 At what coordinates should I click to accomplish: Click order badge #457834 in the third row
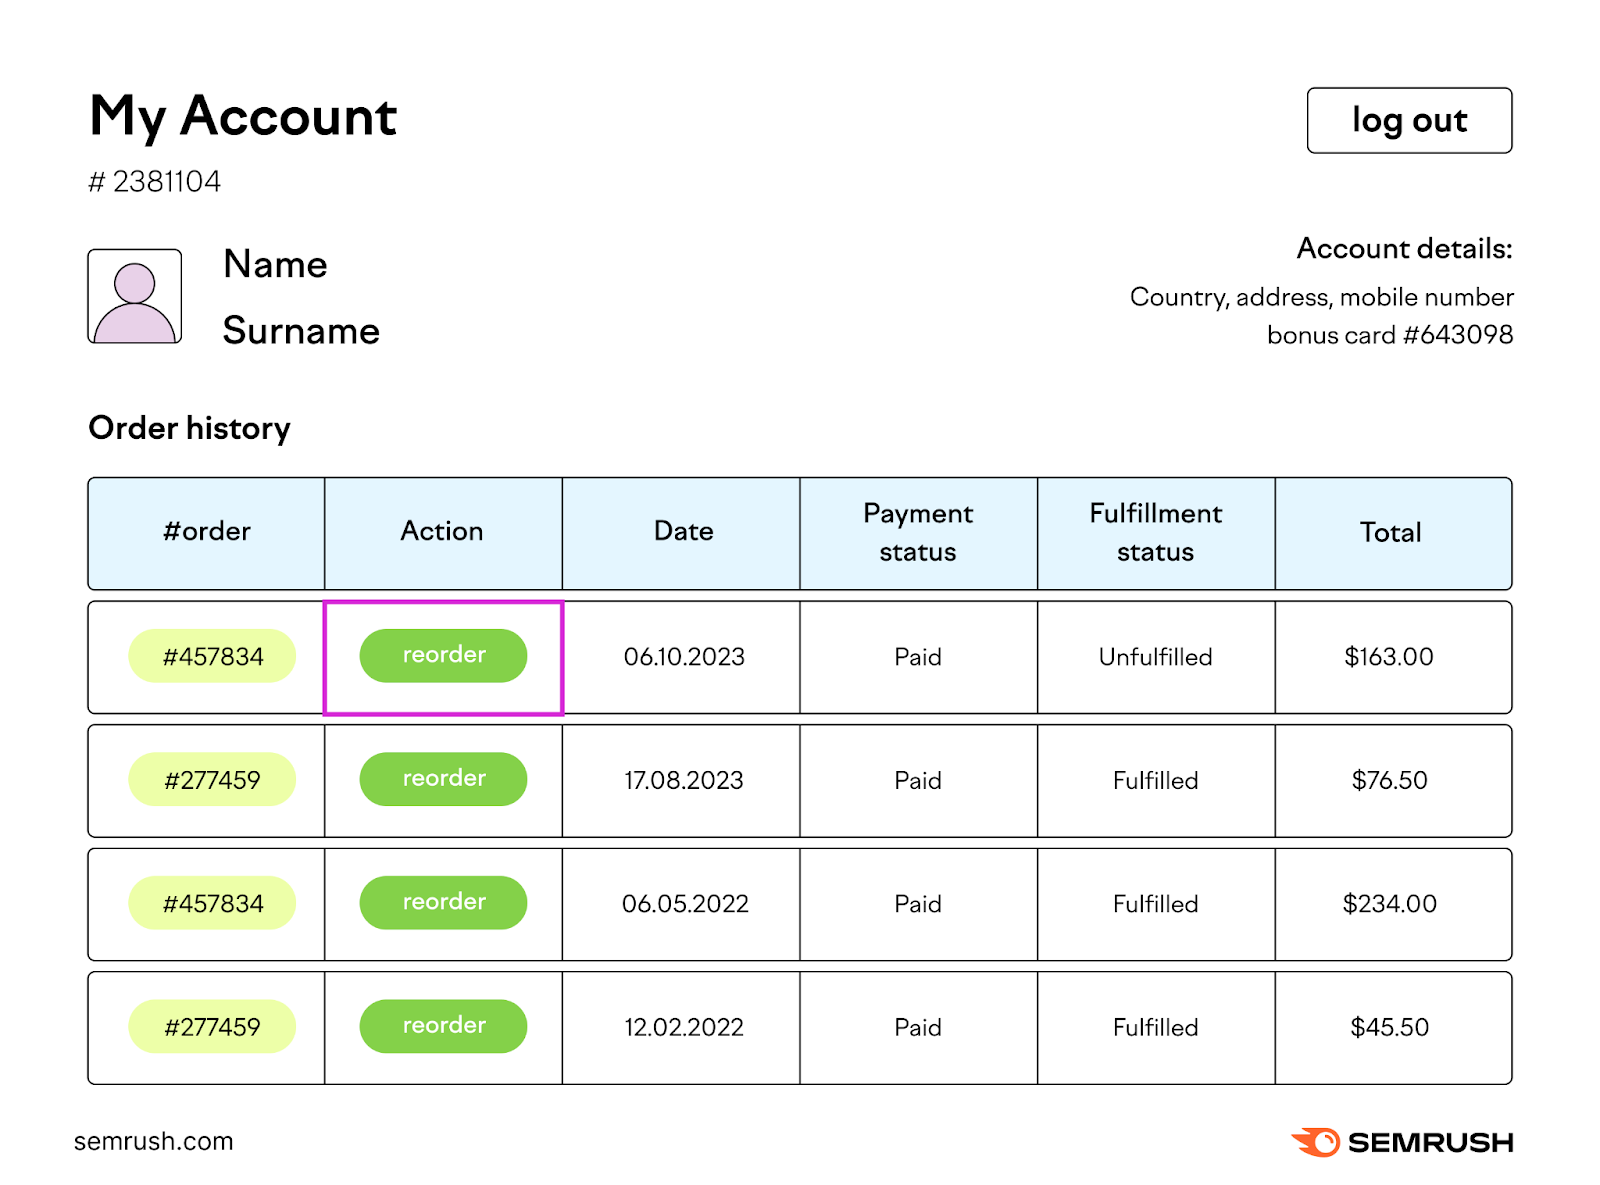212,902
